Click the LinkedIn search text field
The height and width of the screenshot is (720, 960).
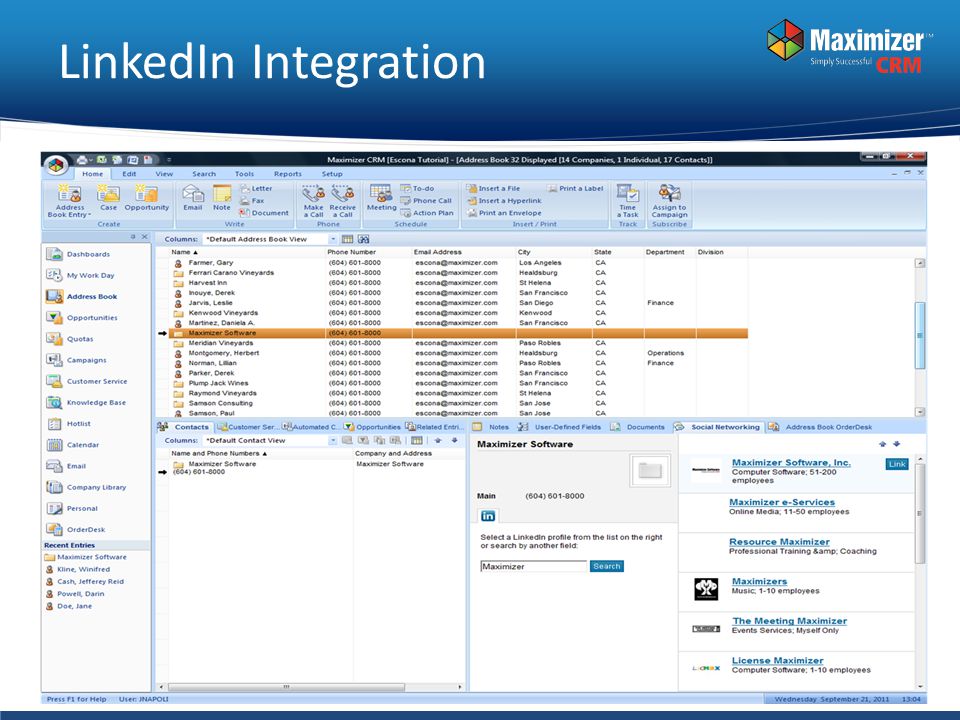pos(533,566)
